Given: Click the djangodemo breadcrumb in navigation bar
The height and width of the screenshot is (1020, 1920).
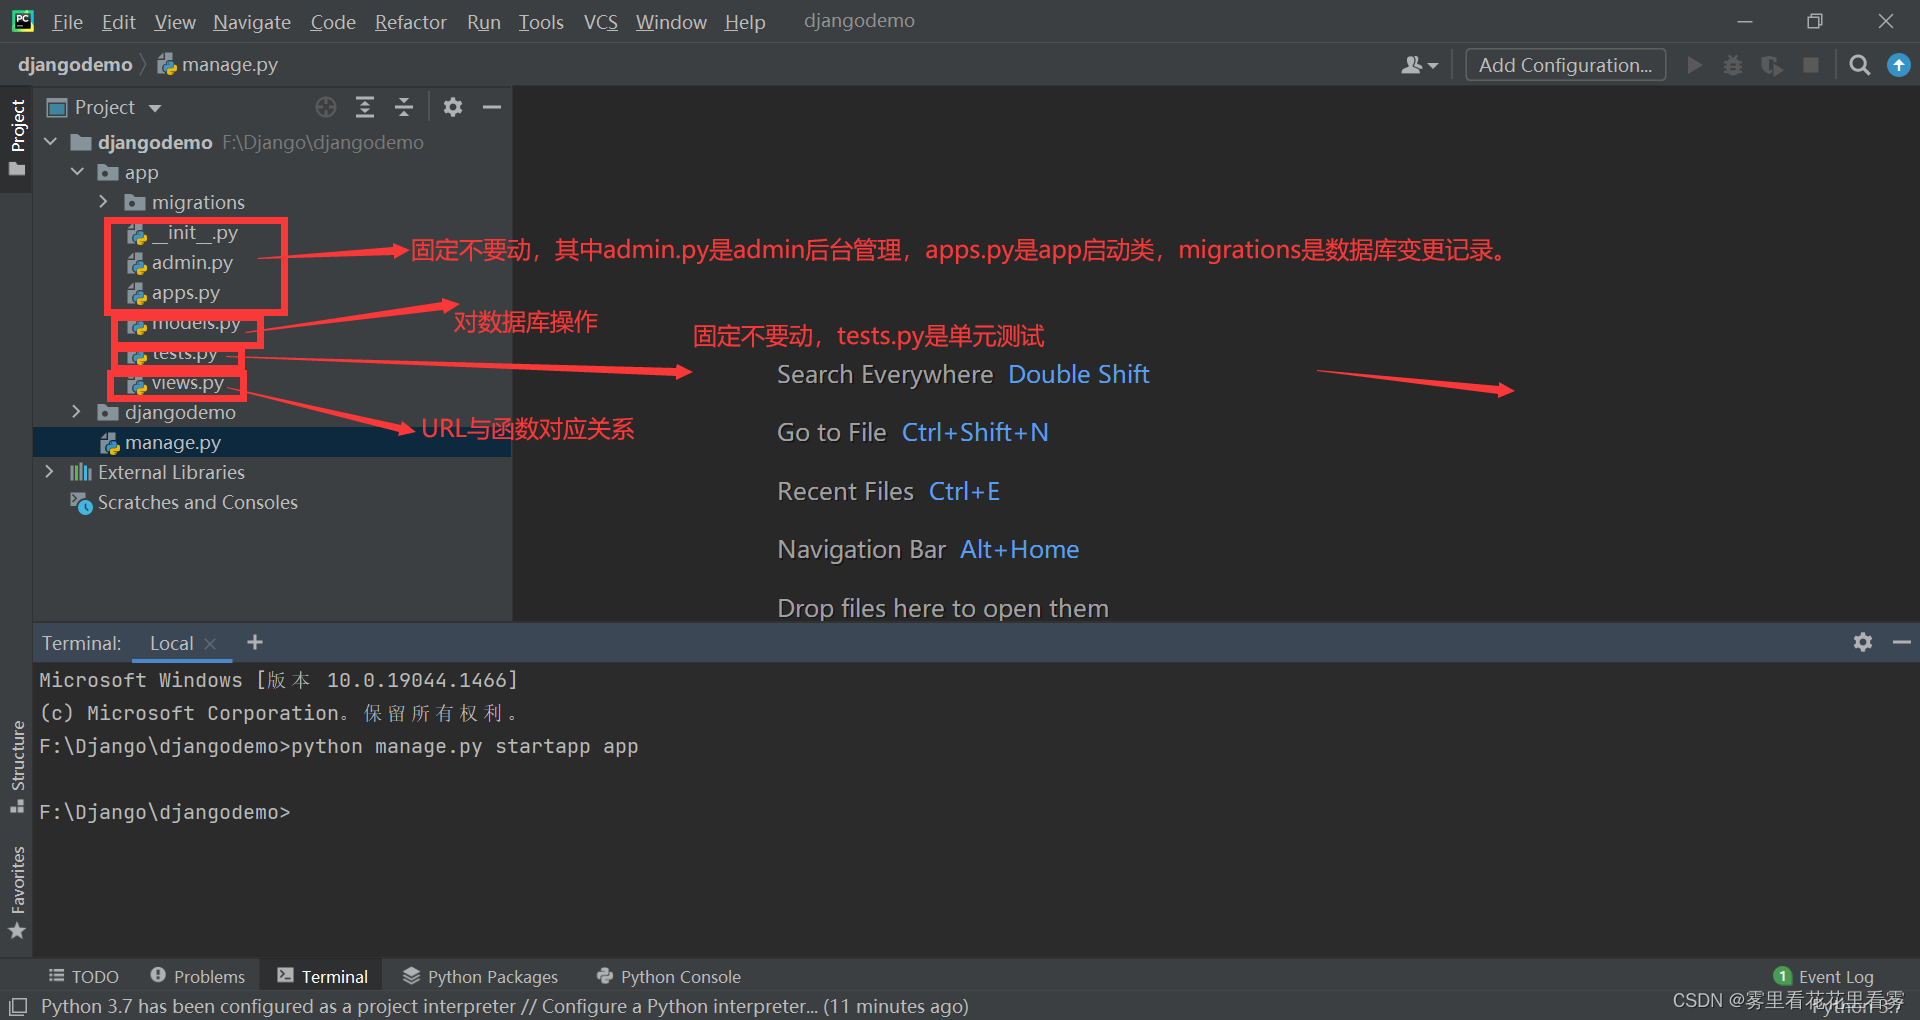Looking at the screenshot, I should click(75, 65).
